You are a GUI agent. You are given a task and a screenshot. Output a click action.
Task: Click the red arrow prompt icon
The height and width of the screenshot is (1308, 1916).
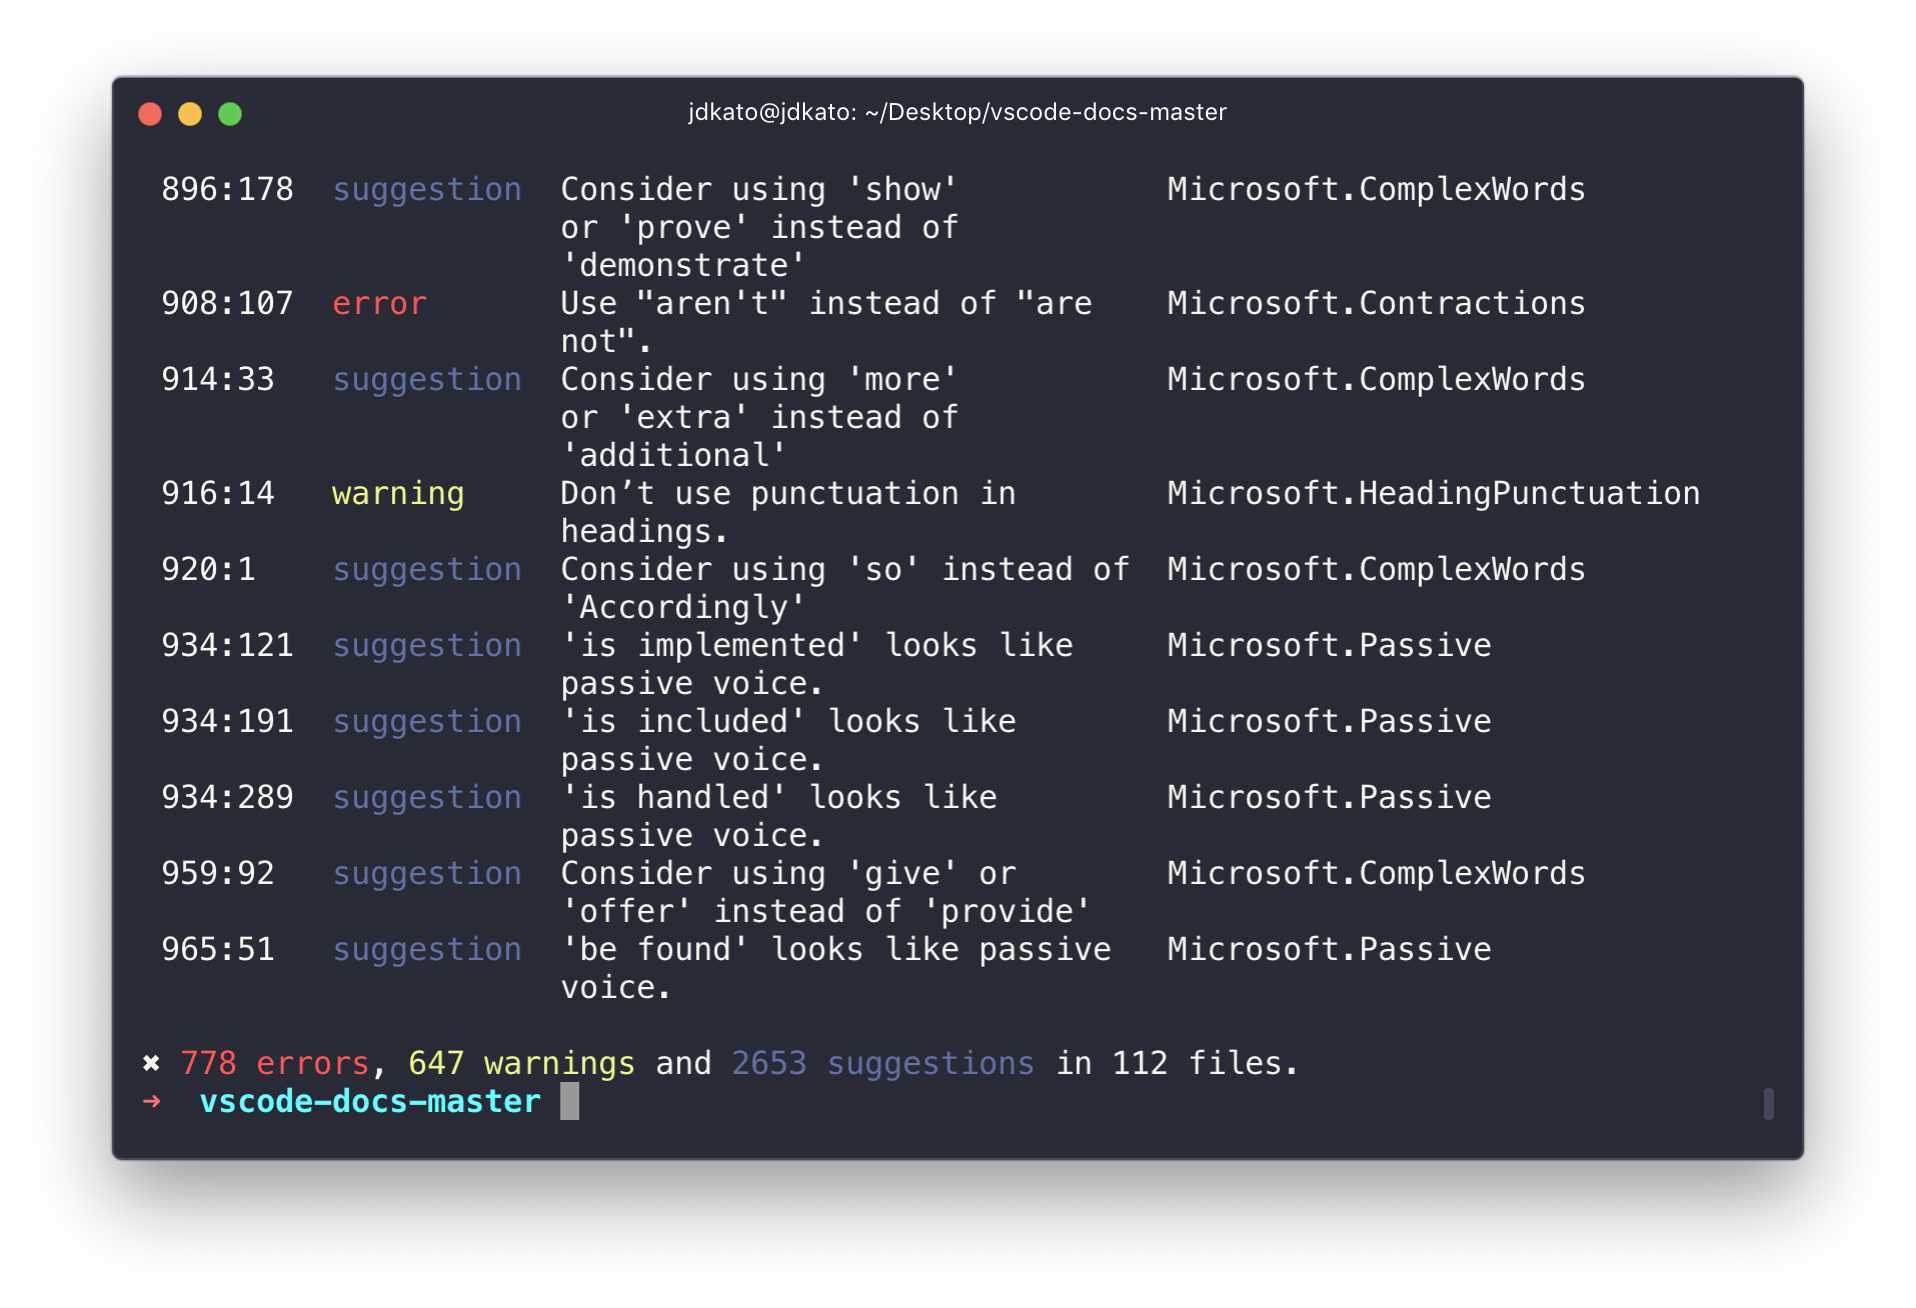tap(152, 1101)
